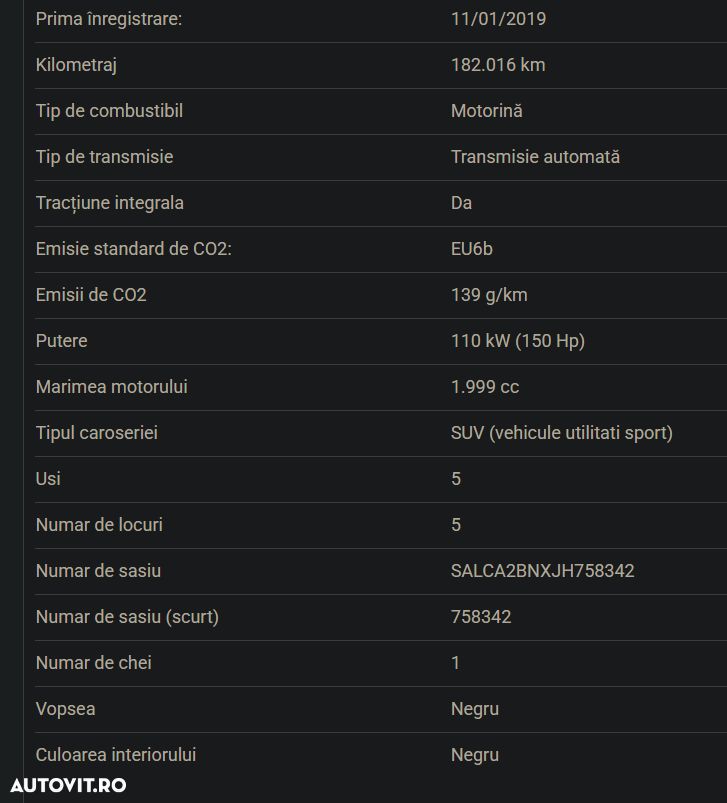Click the Transmisie automată value
727x803 pixels.
pos(535,157)
